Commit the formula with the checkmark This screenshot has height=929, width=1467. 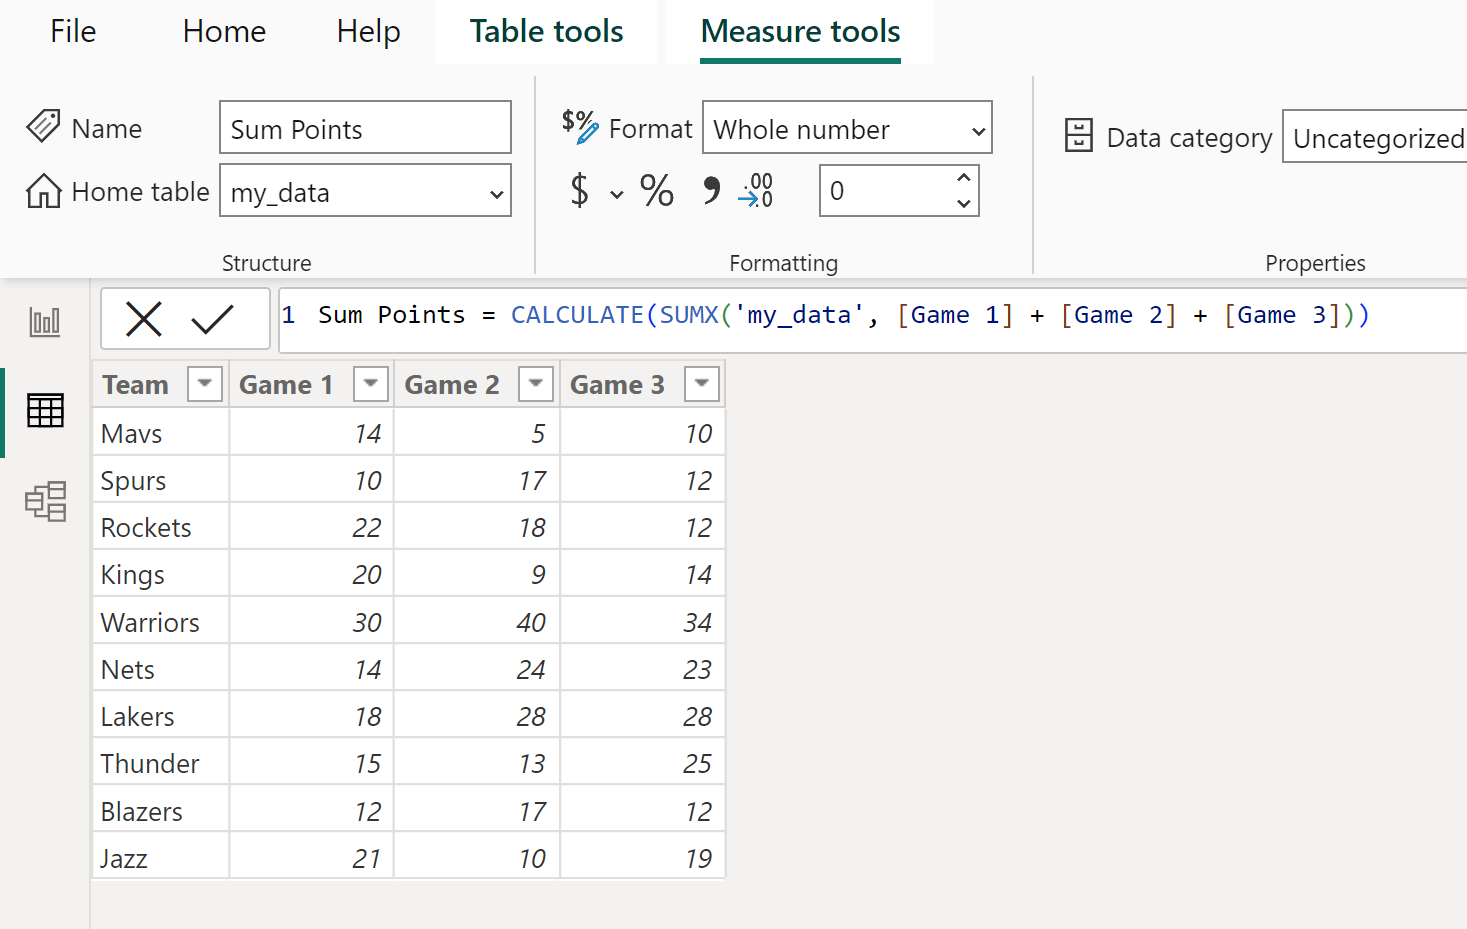213,318
